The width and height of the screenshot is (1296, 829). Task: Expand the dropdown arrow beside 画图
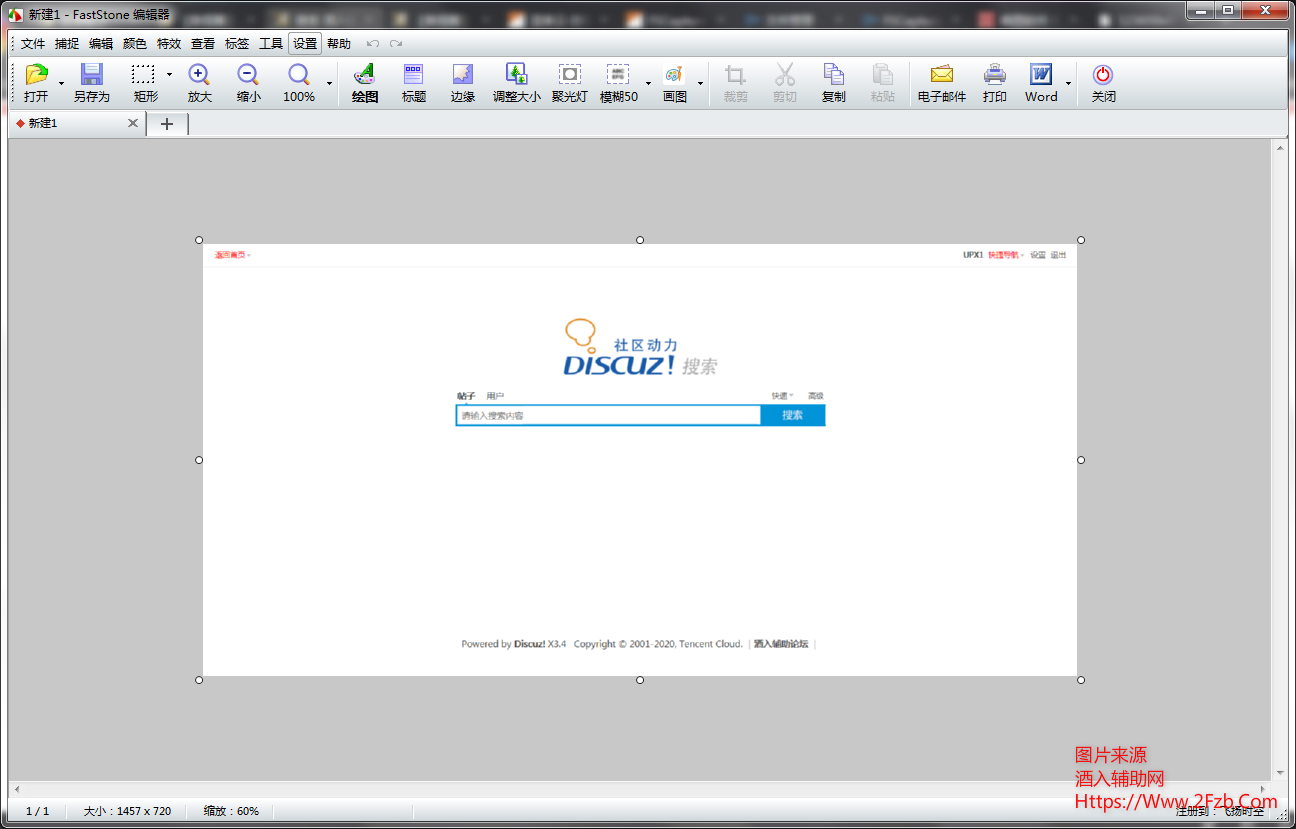(x=700, y=83)
